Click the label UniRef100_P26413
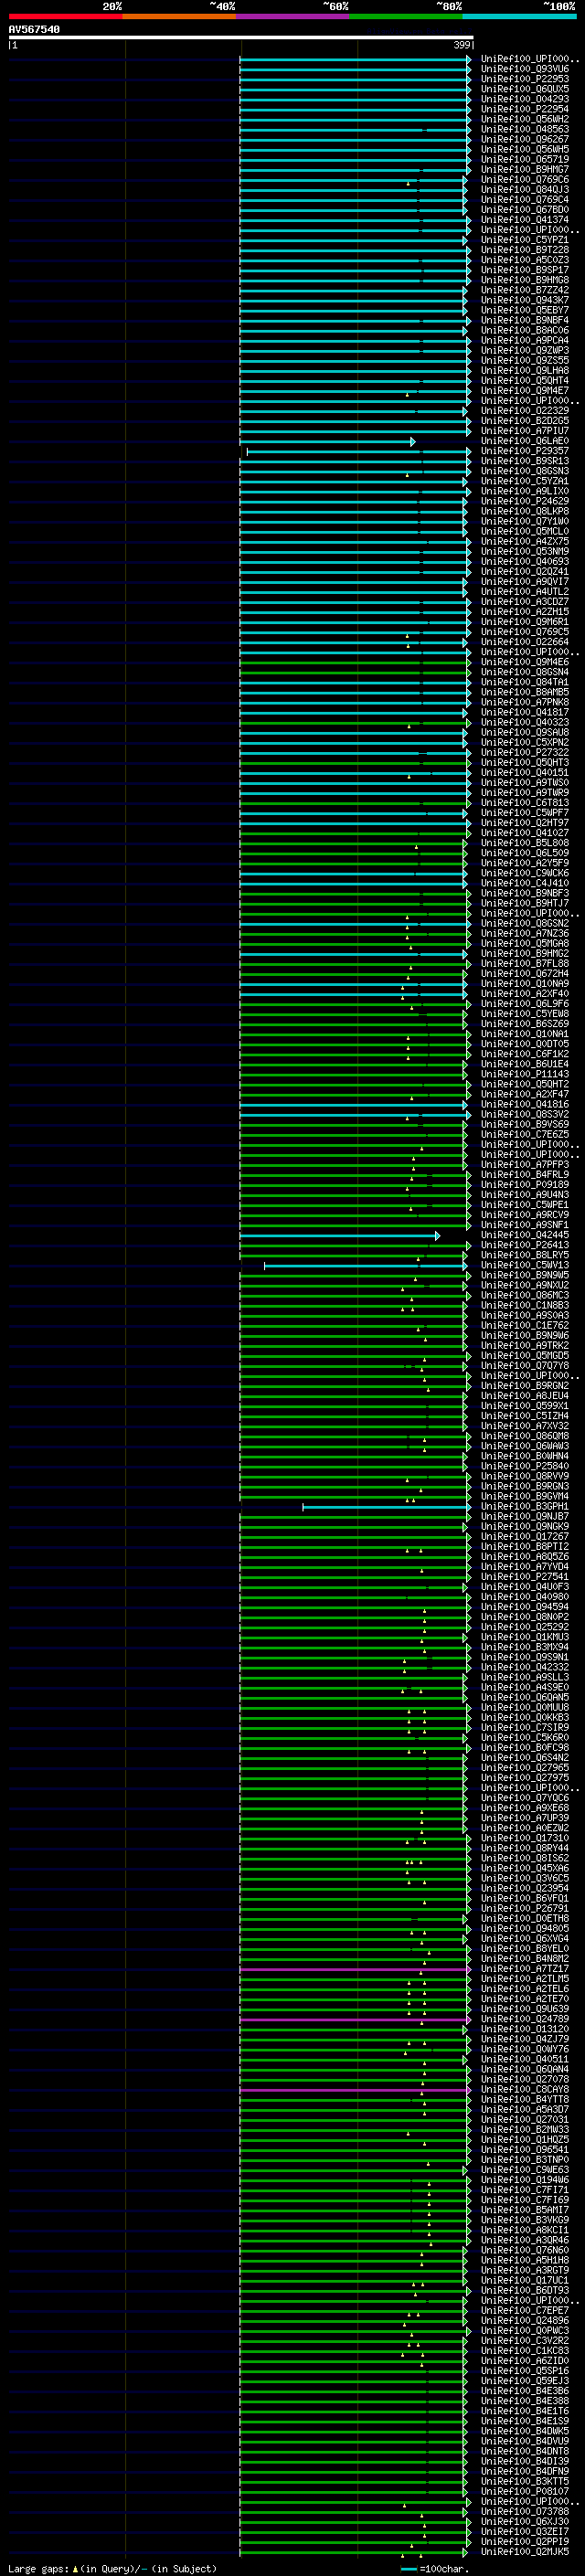The image size is (585, 2576). [x=524, y=1245]
